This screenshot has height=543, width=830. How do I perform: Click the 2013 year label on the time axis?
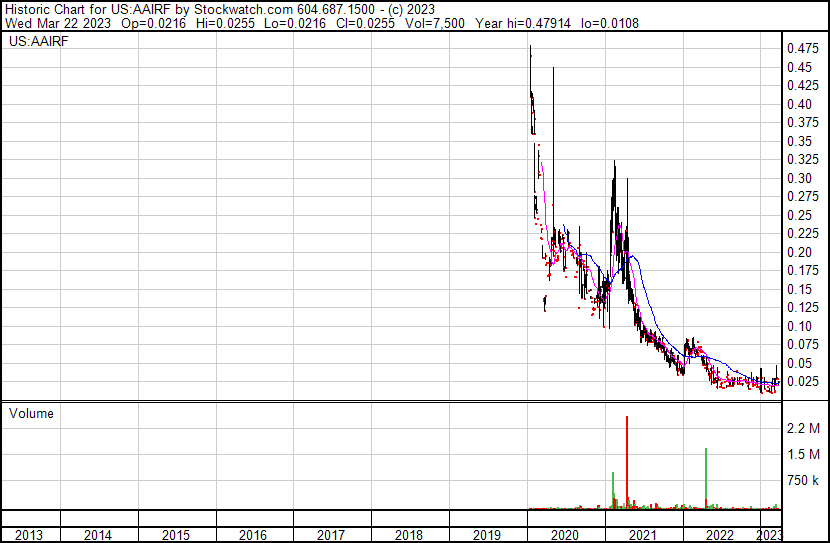pyautogui.click(x=30, y=535)
